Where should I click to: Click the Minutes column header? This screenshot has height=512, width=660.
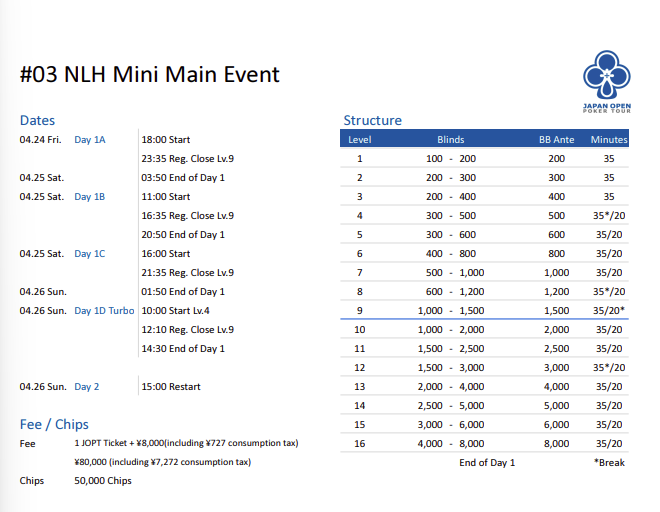[609, 140]
